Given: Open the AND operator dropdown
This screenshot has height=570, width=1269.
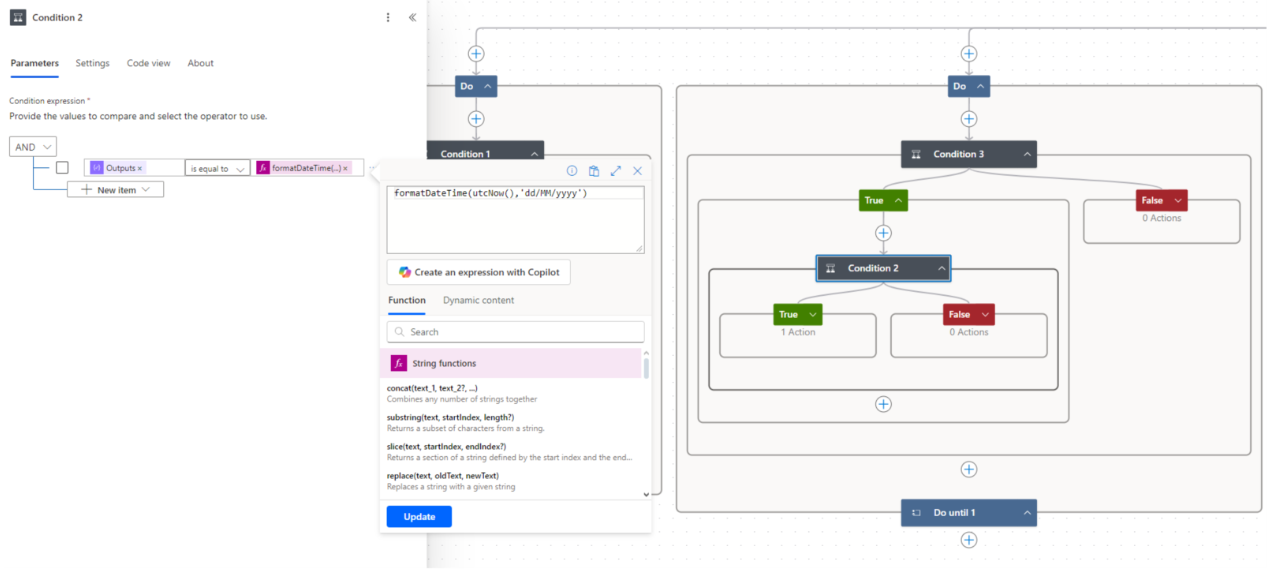Looking at the screenshot, I should point(33,147).
